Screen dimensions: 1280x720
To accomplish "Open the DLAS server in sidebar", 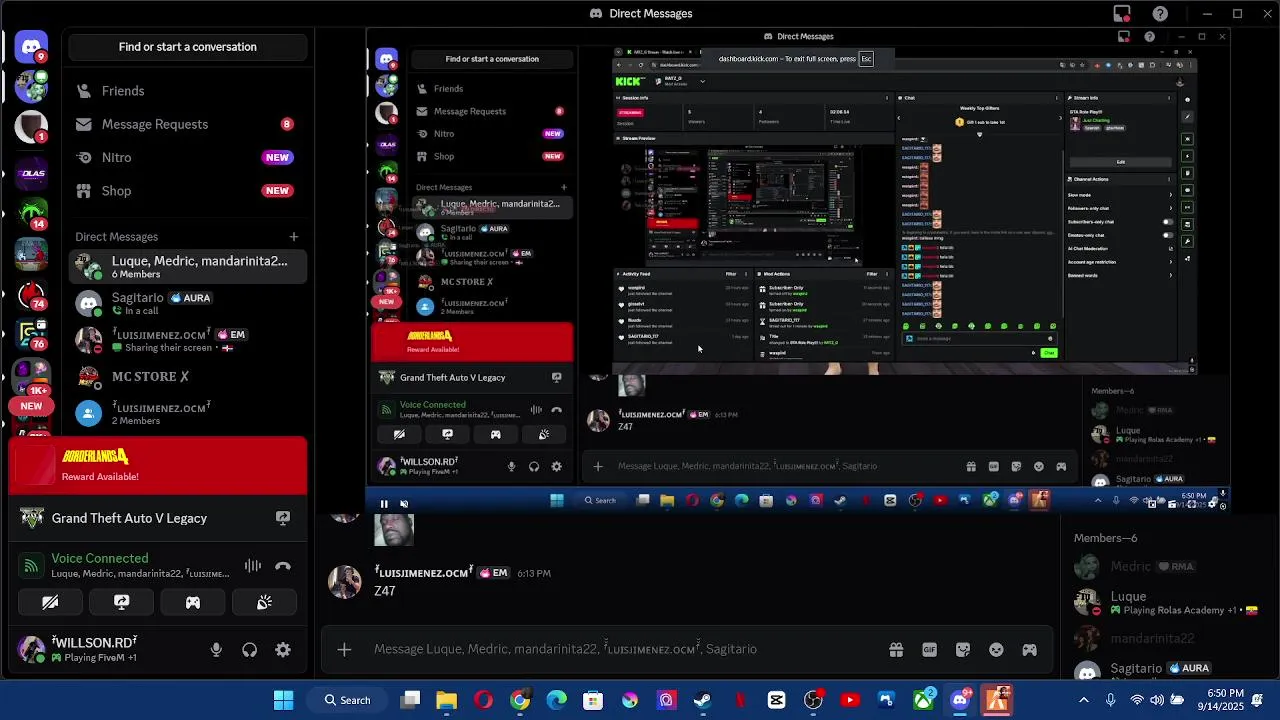I will 31,174.
